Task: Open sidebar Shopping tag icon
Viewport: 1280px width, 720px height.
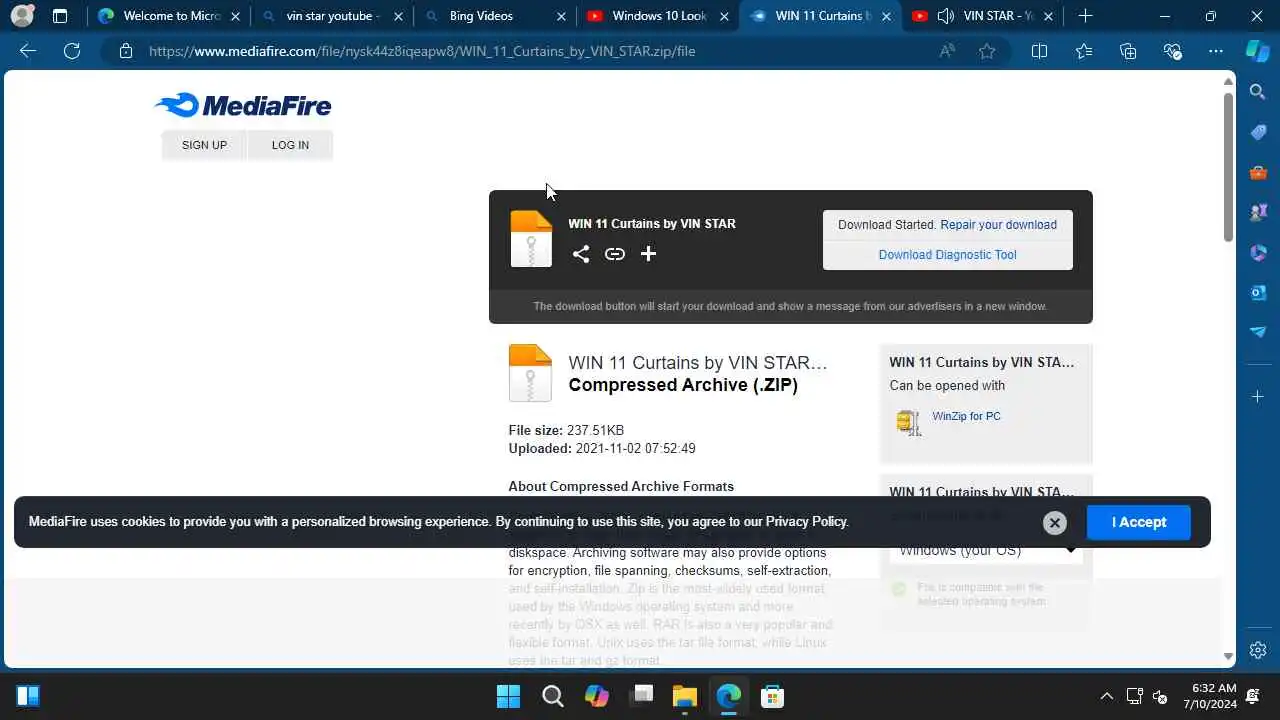Action: (1258, 132)
